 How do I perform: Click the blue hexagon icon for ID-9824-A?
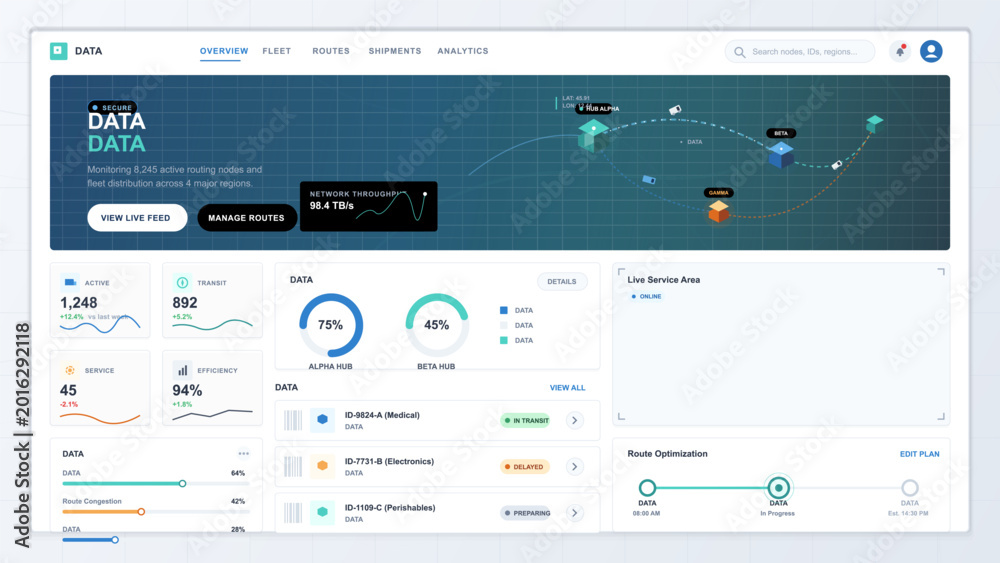tap(322, 420)
